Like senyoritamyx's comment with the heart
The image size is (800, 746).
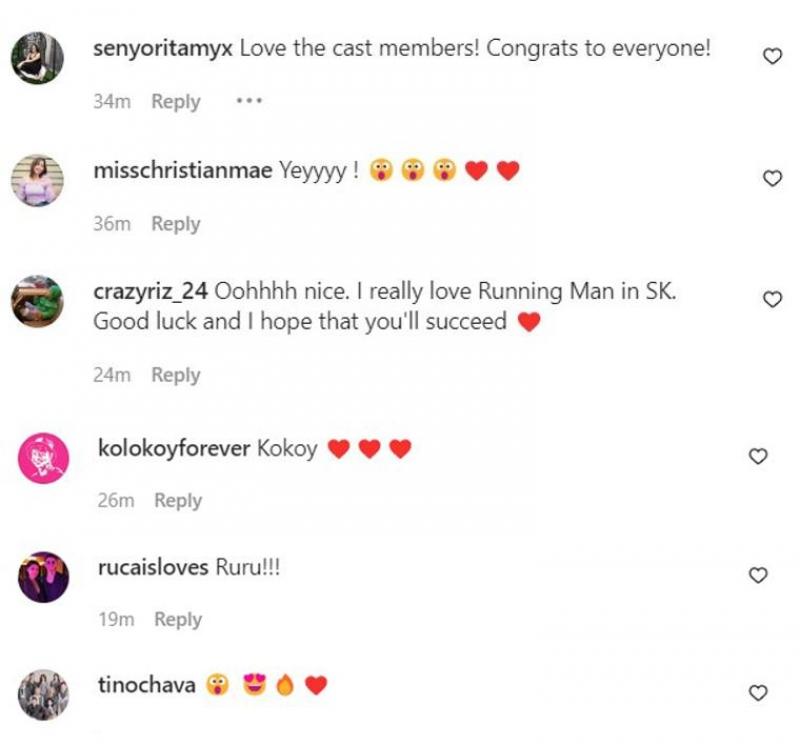pyautogui.click(x=772, y=57)
